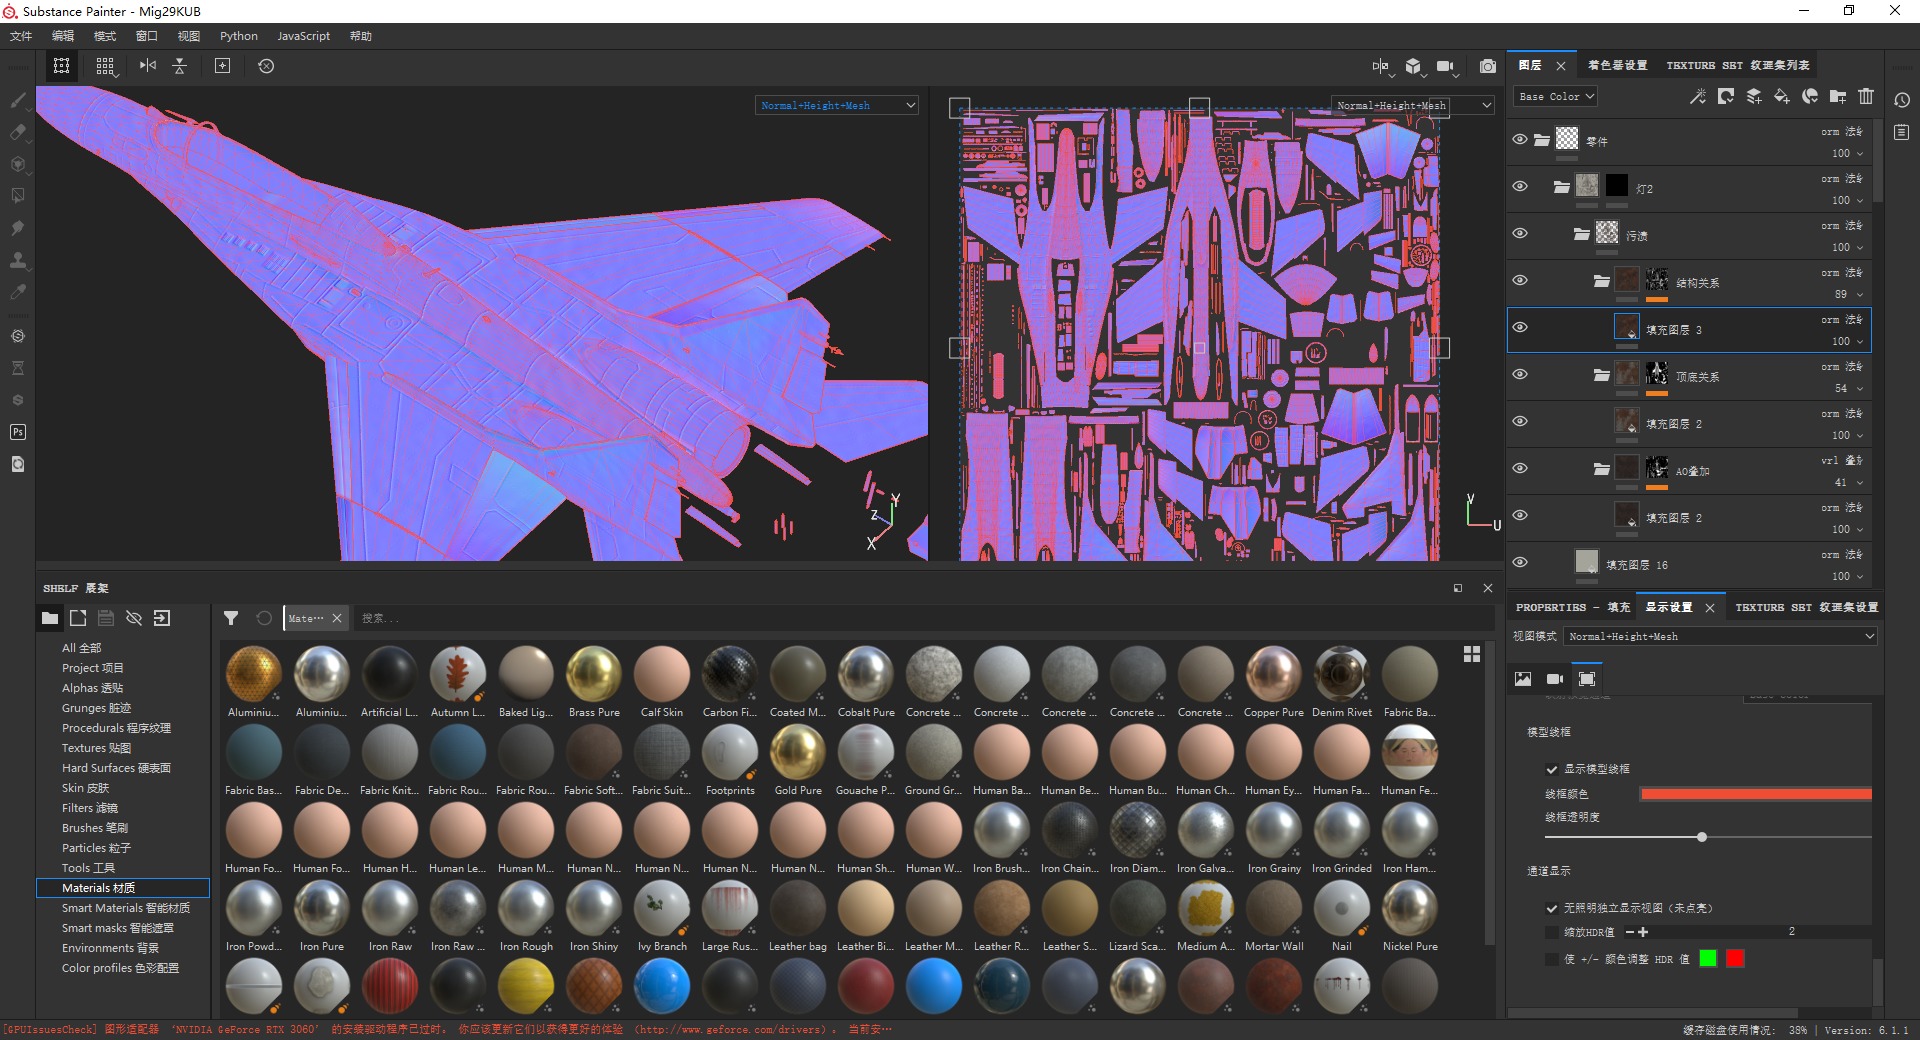Hide the 结构关系 layer group
Image resolution: width=1920 pixels, height=1040 pixels.
1520,281
